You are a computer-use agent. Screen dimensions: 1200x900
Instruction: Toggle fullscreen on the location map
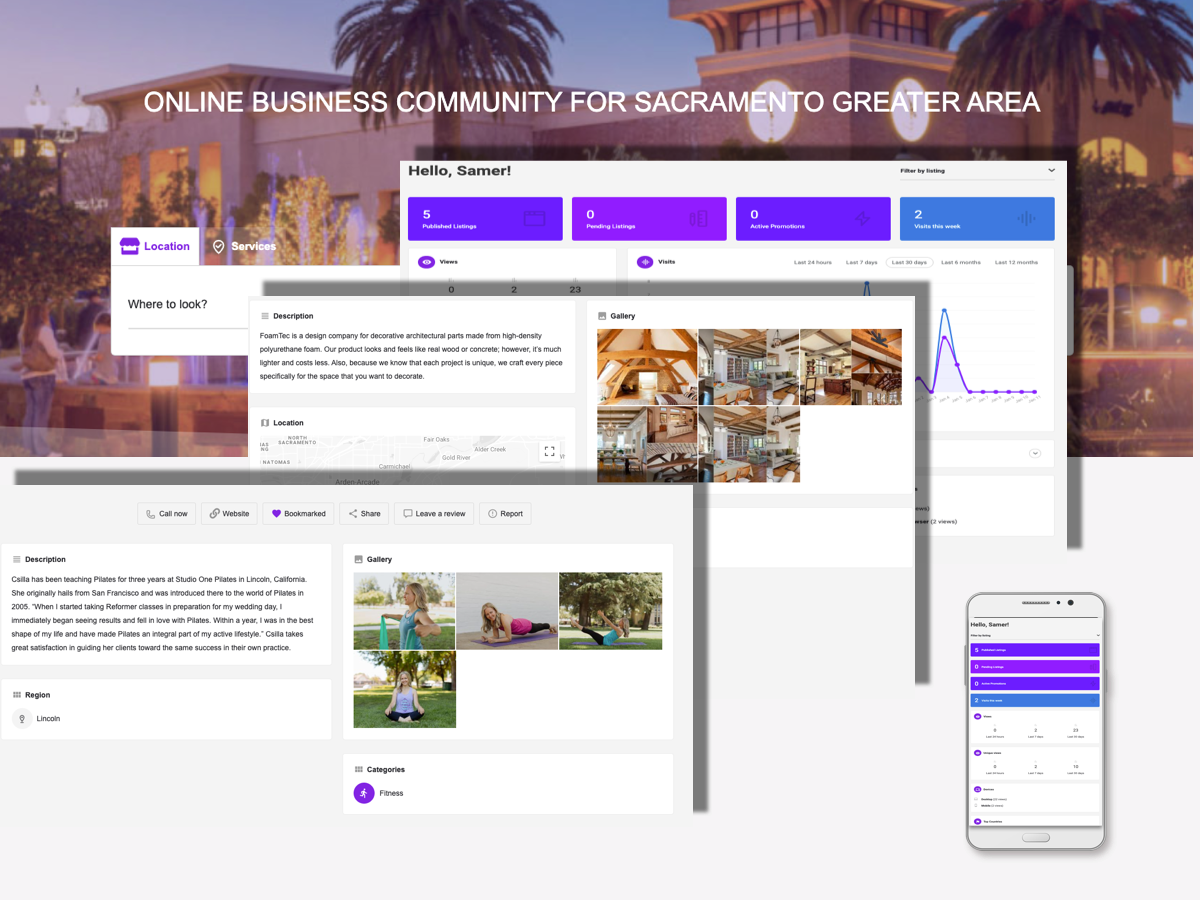pos(549,452)
